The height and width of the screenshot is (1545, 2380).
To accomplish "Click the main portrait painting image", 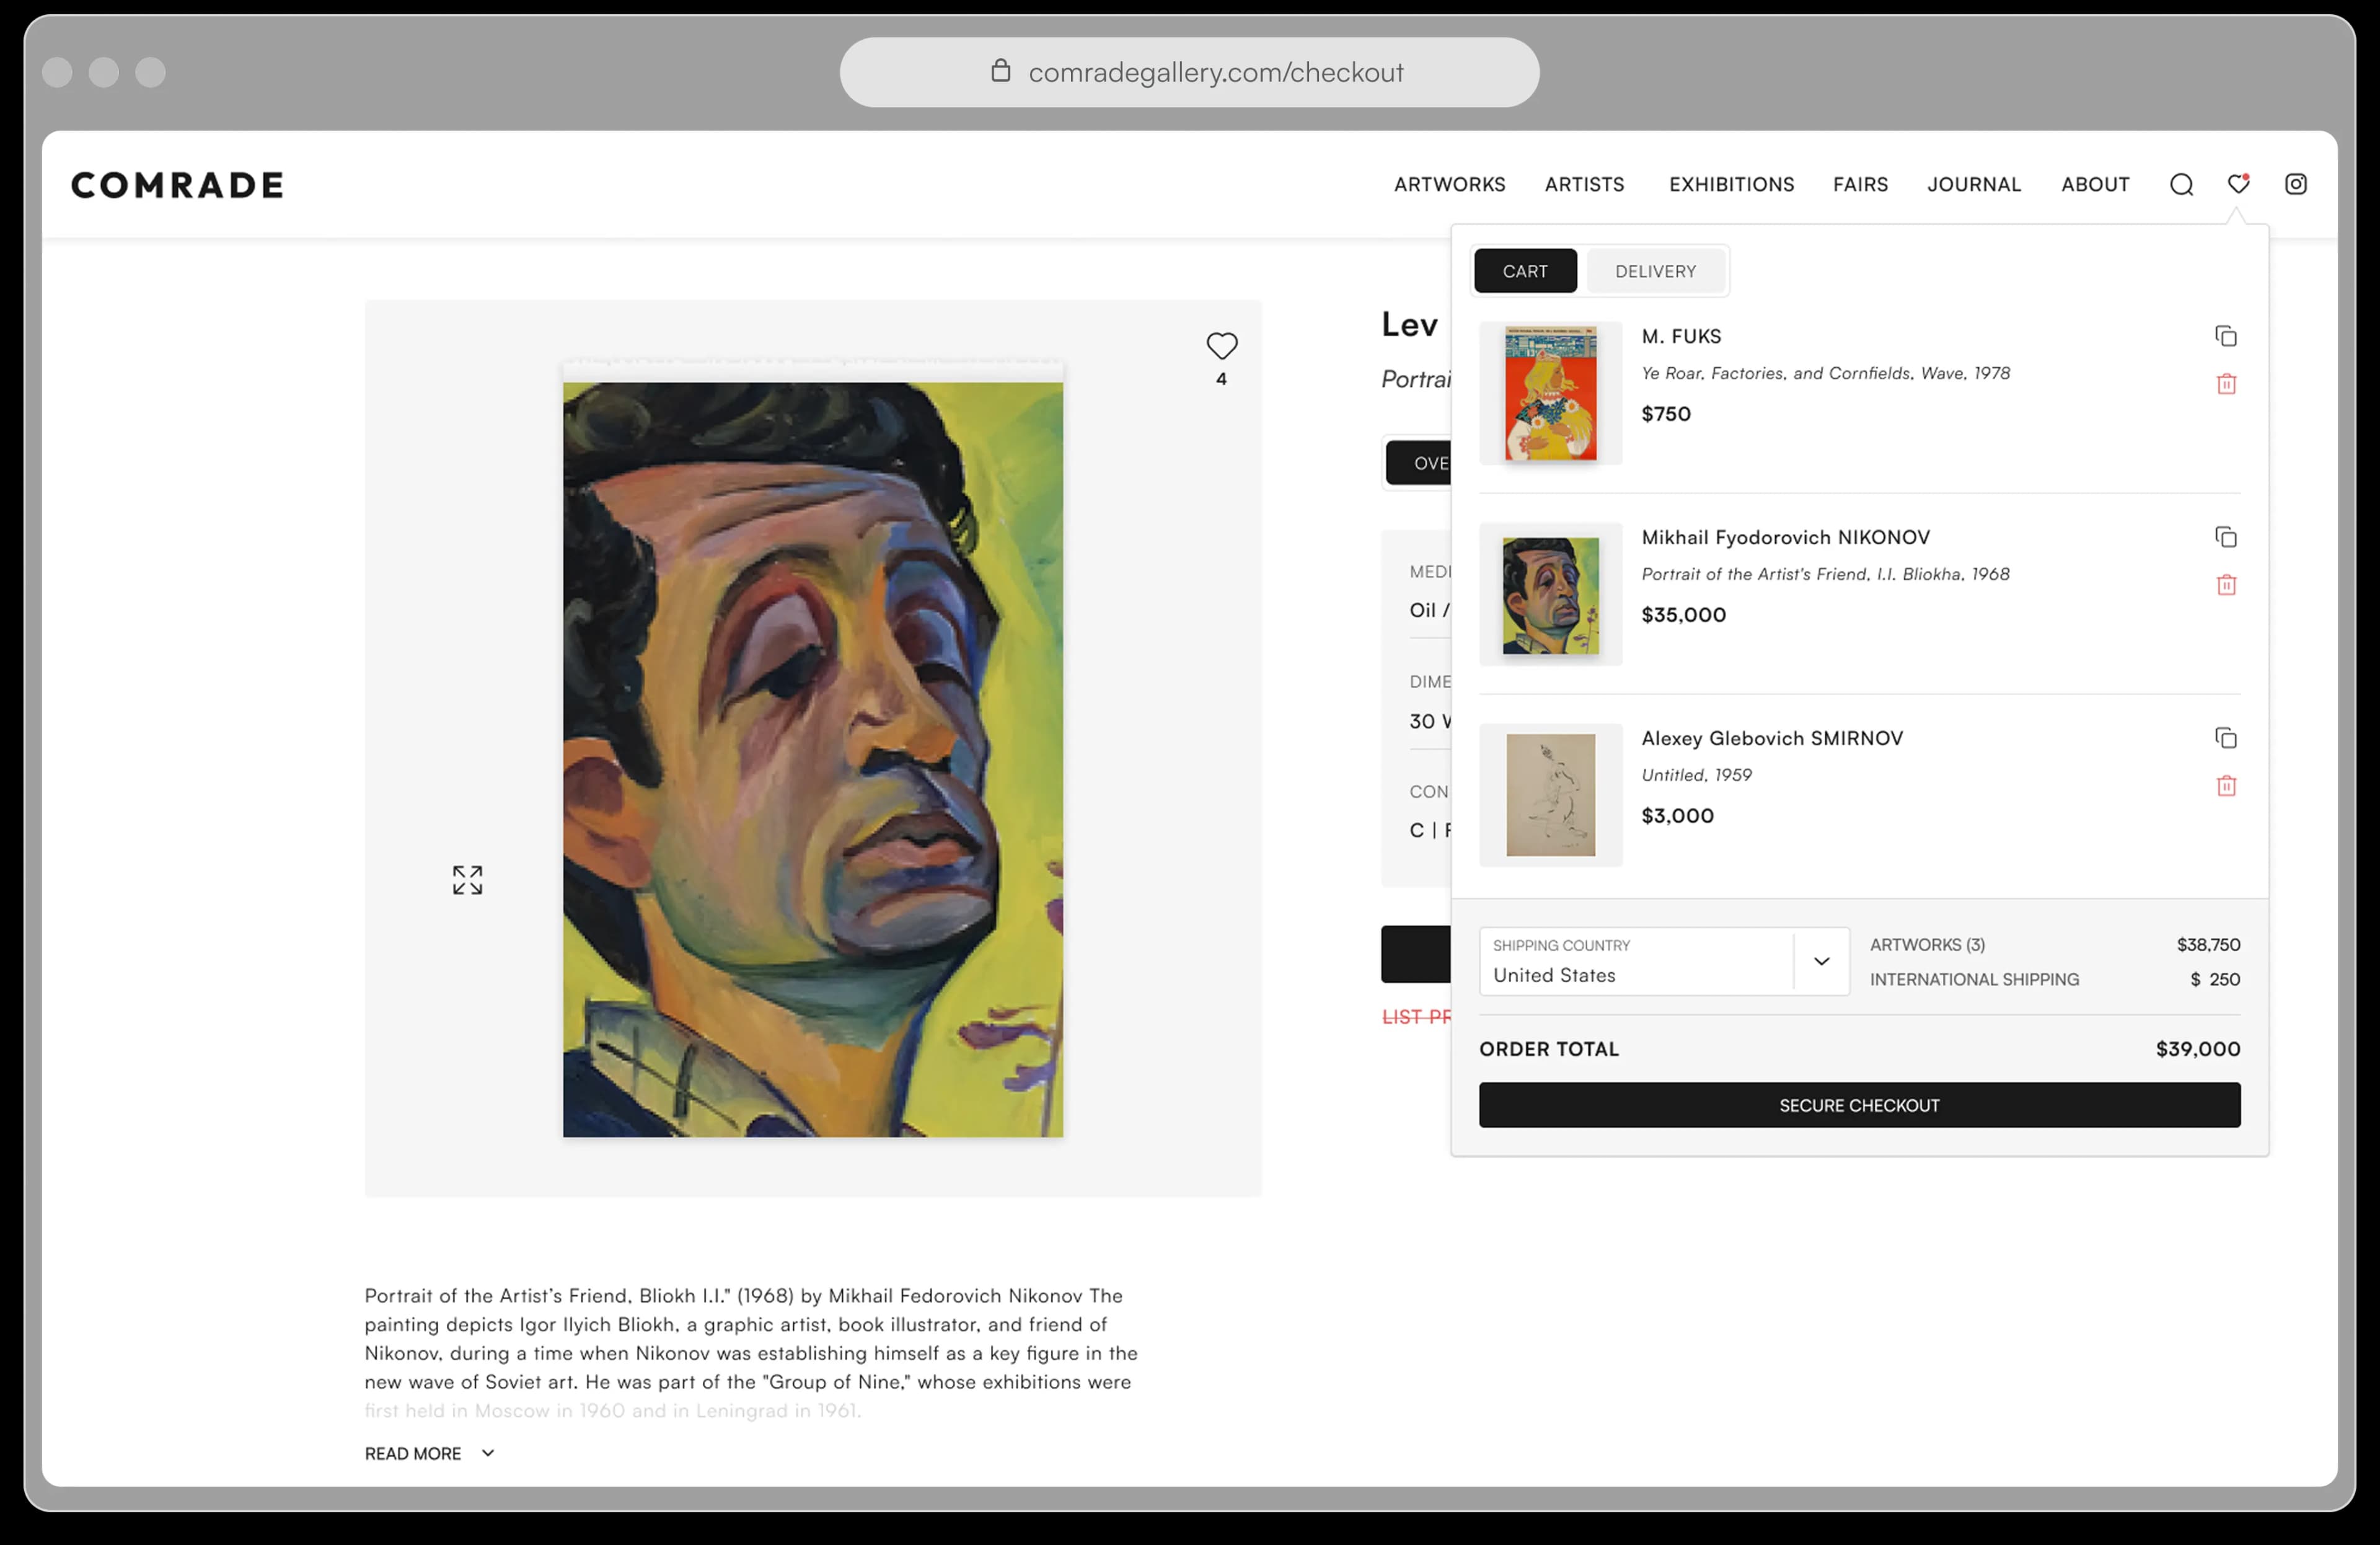I will tap(812, 759).
